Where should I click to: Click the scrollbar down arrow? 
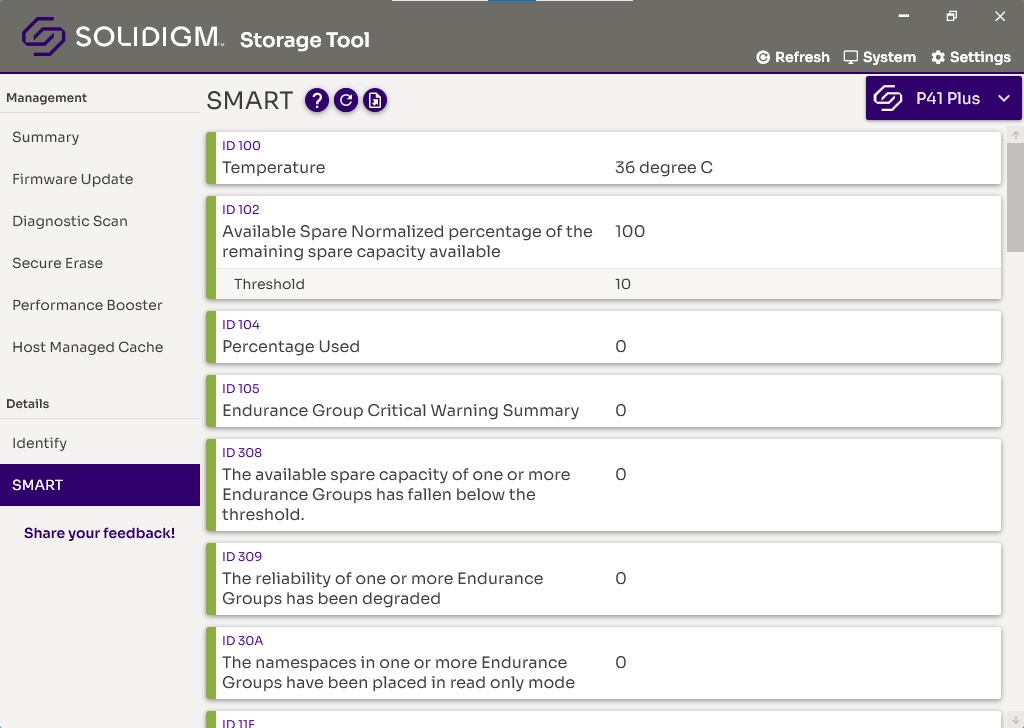click(1016, 719)
